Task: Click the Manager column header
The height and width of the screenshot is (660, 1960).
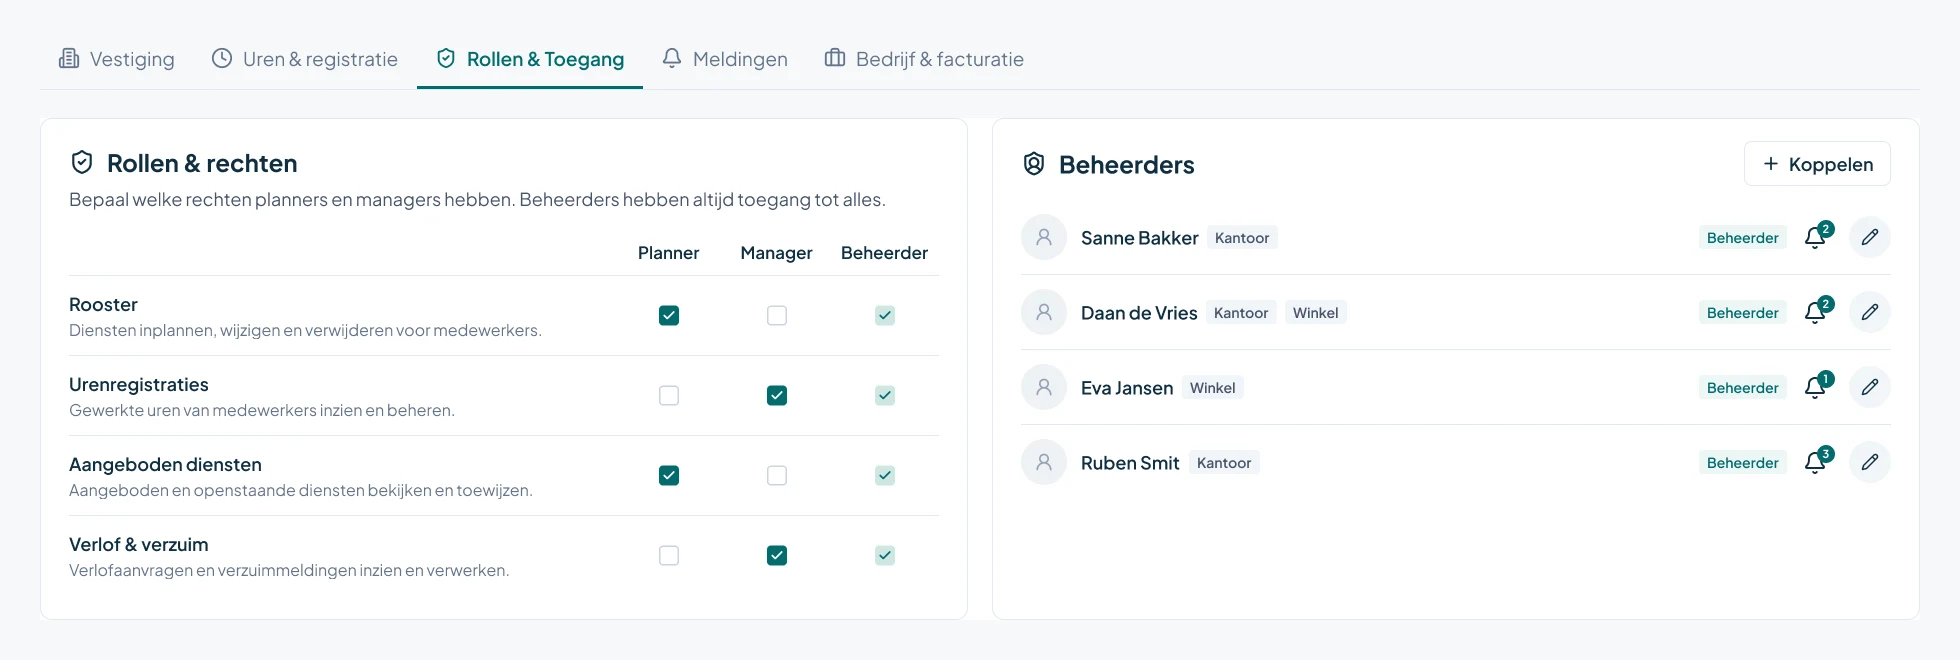Action: 776,253
